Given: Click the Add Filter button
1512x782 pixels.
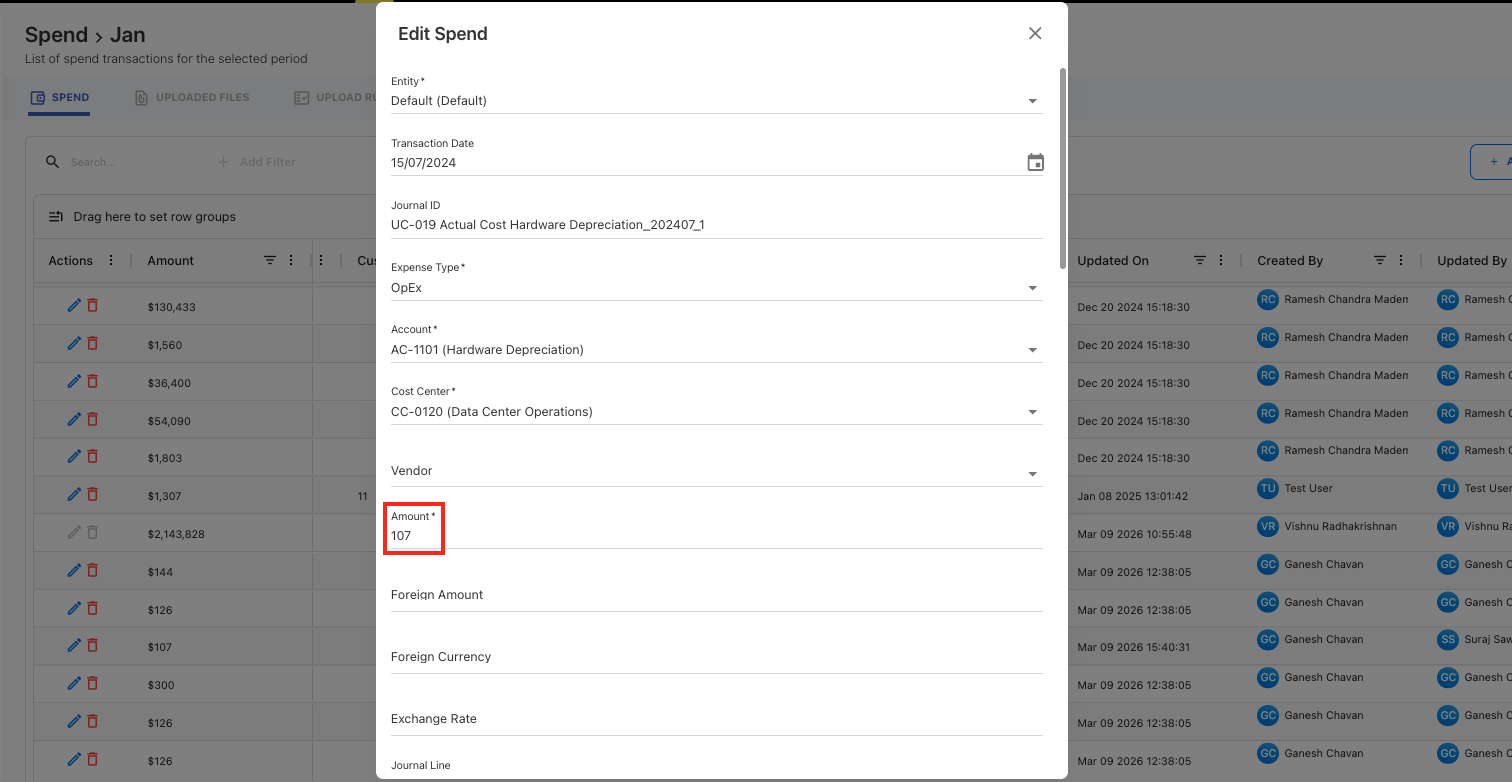Looking at the screenshot, I should tap(257, 162).
